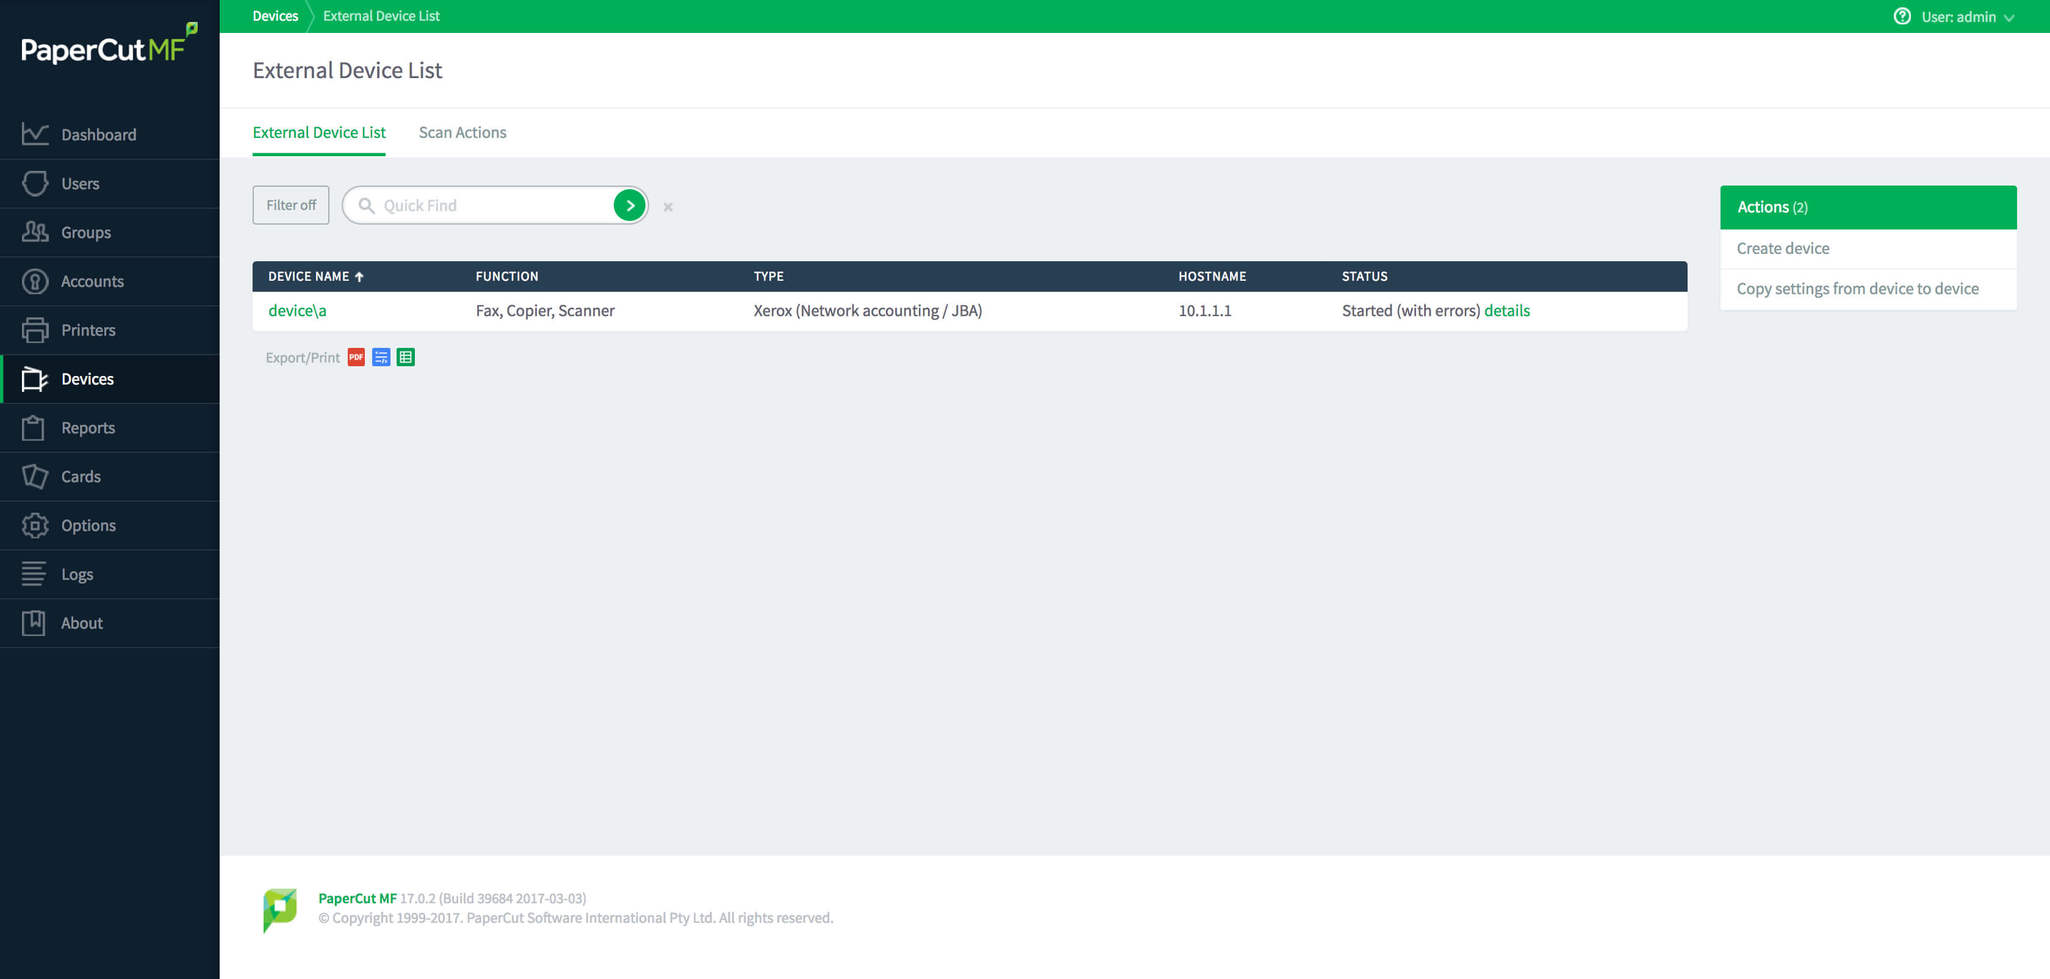The width and height of the screenshot is (2050, 979).
Task: Click the Create device action
Action: point(1783,248)
